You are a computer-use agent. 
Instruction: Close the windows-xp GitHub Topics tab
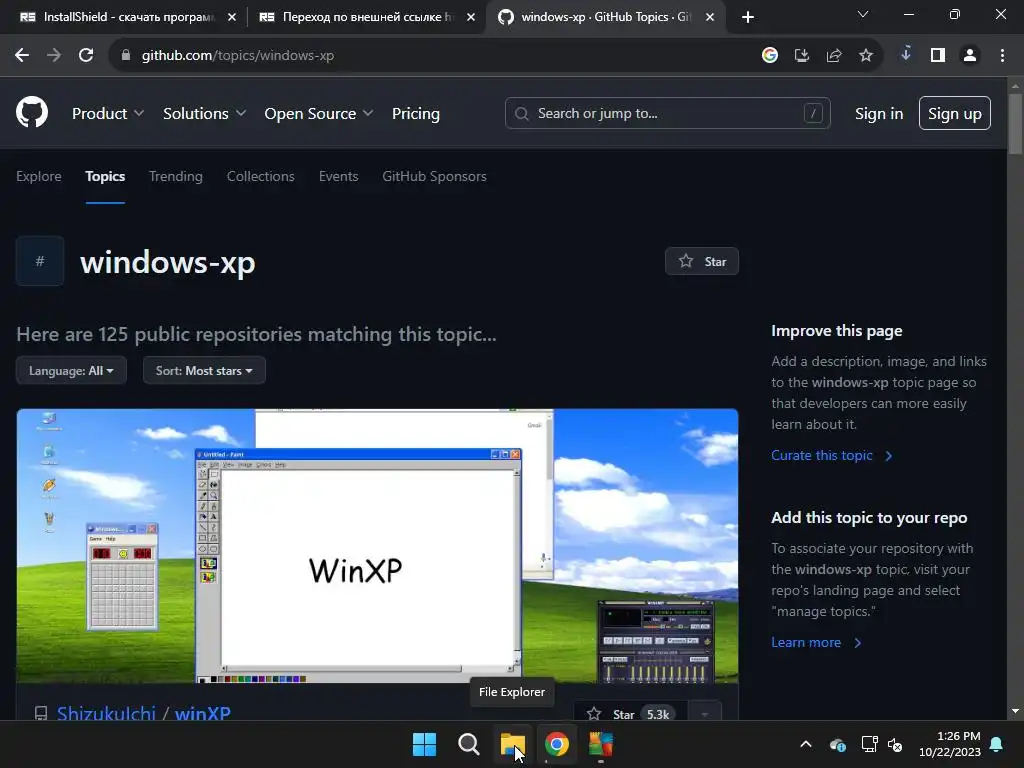(710, 17)
